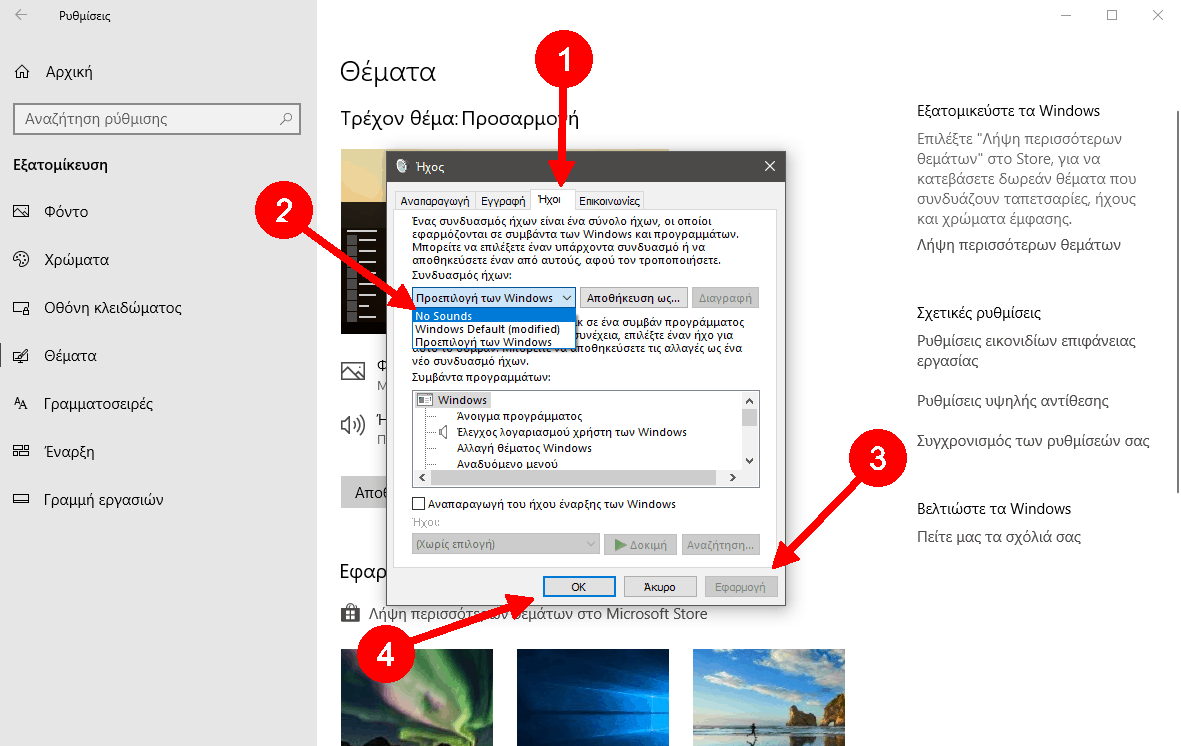Enable Αναπαραγωγή του ήχου έναρξης των Windows checkbox
The height and width of the screenshot is (746, 1181).
pos(420,504)
